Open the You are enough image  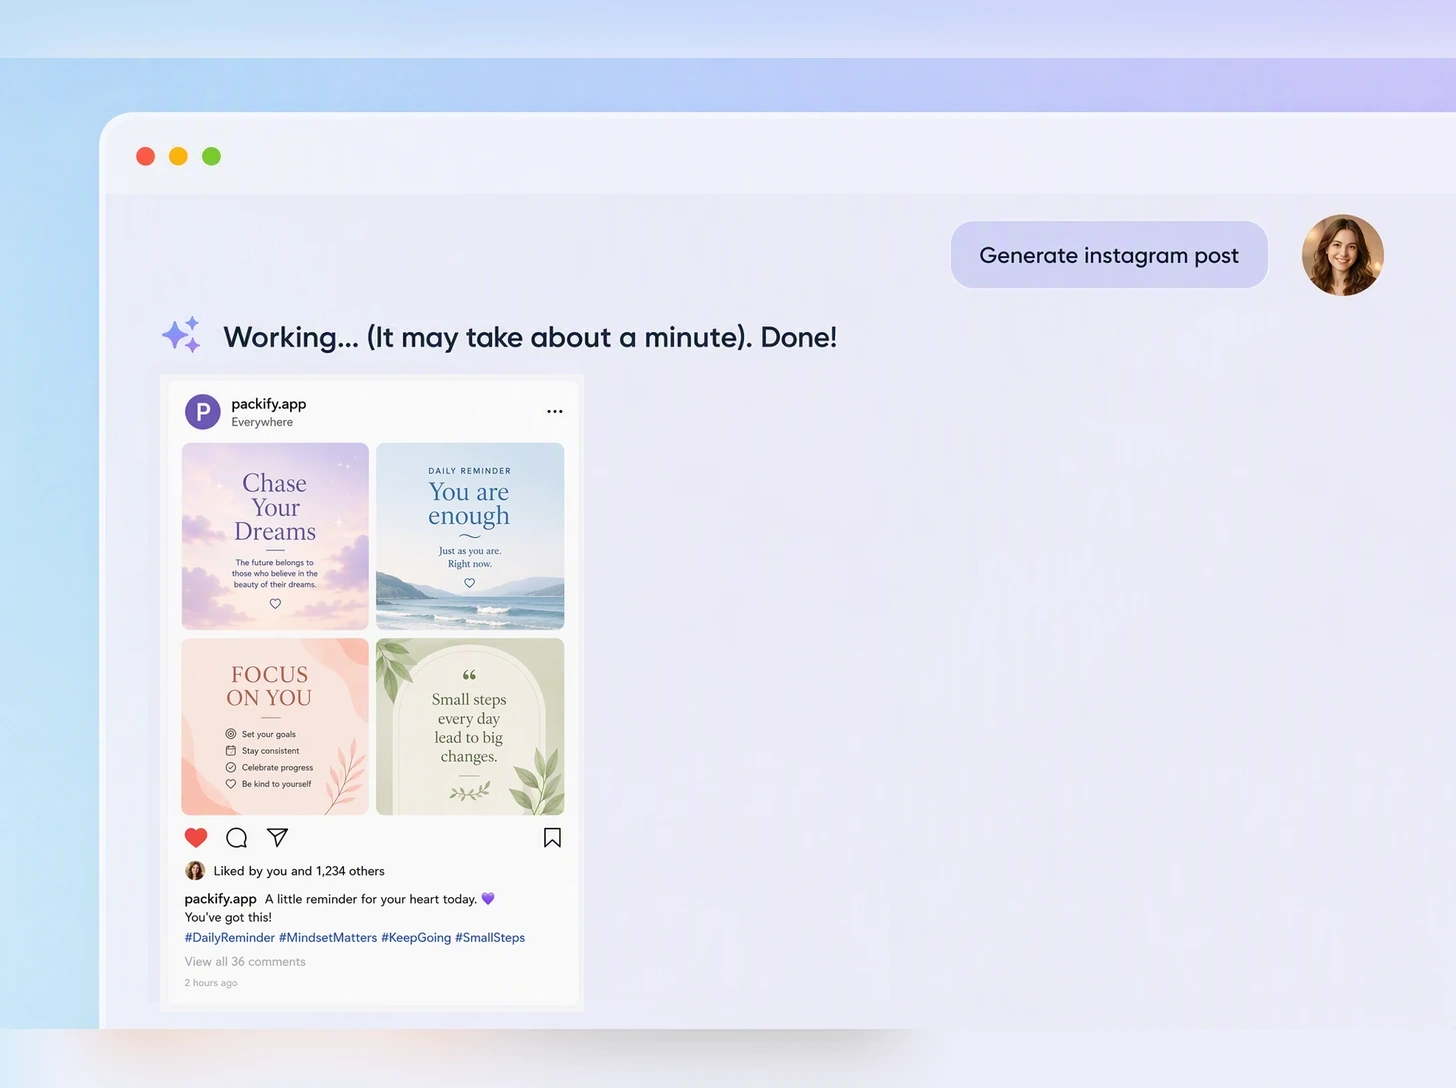[470, 536]
